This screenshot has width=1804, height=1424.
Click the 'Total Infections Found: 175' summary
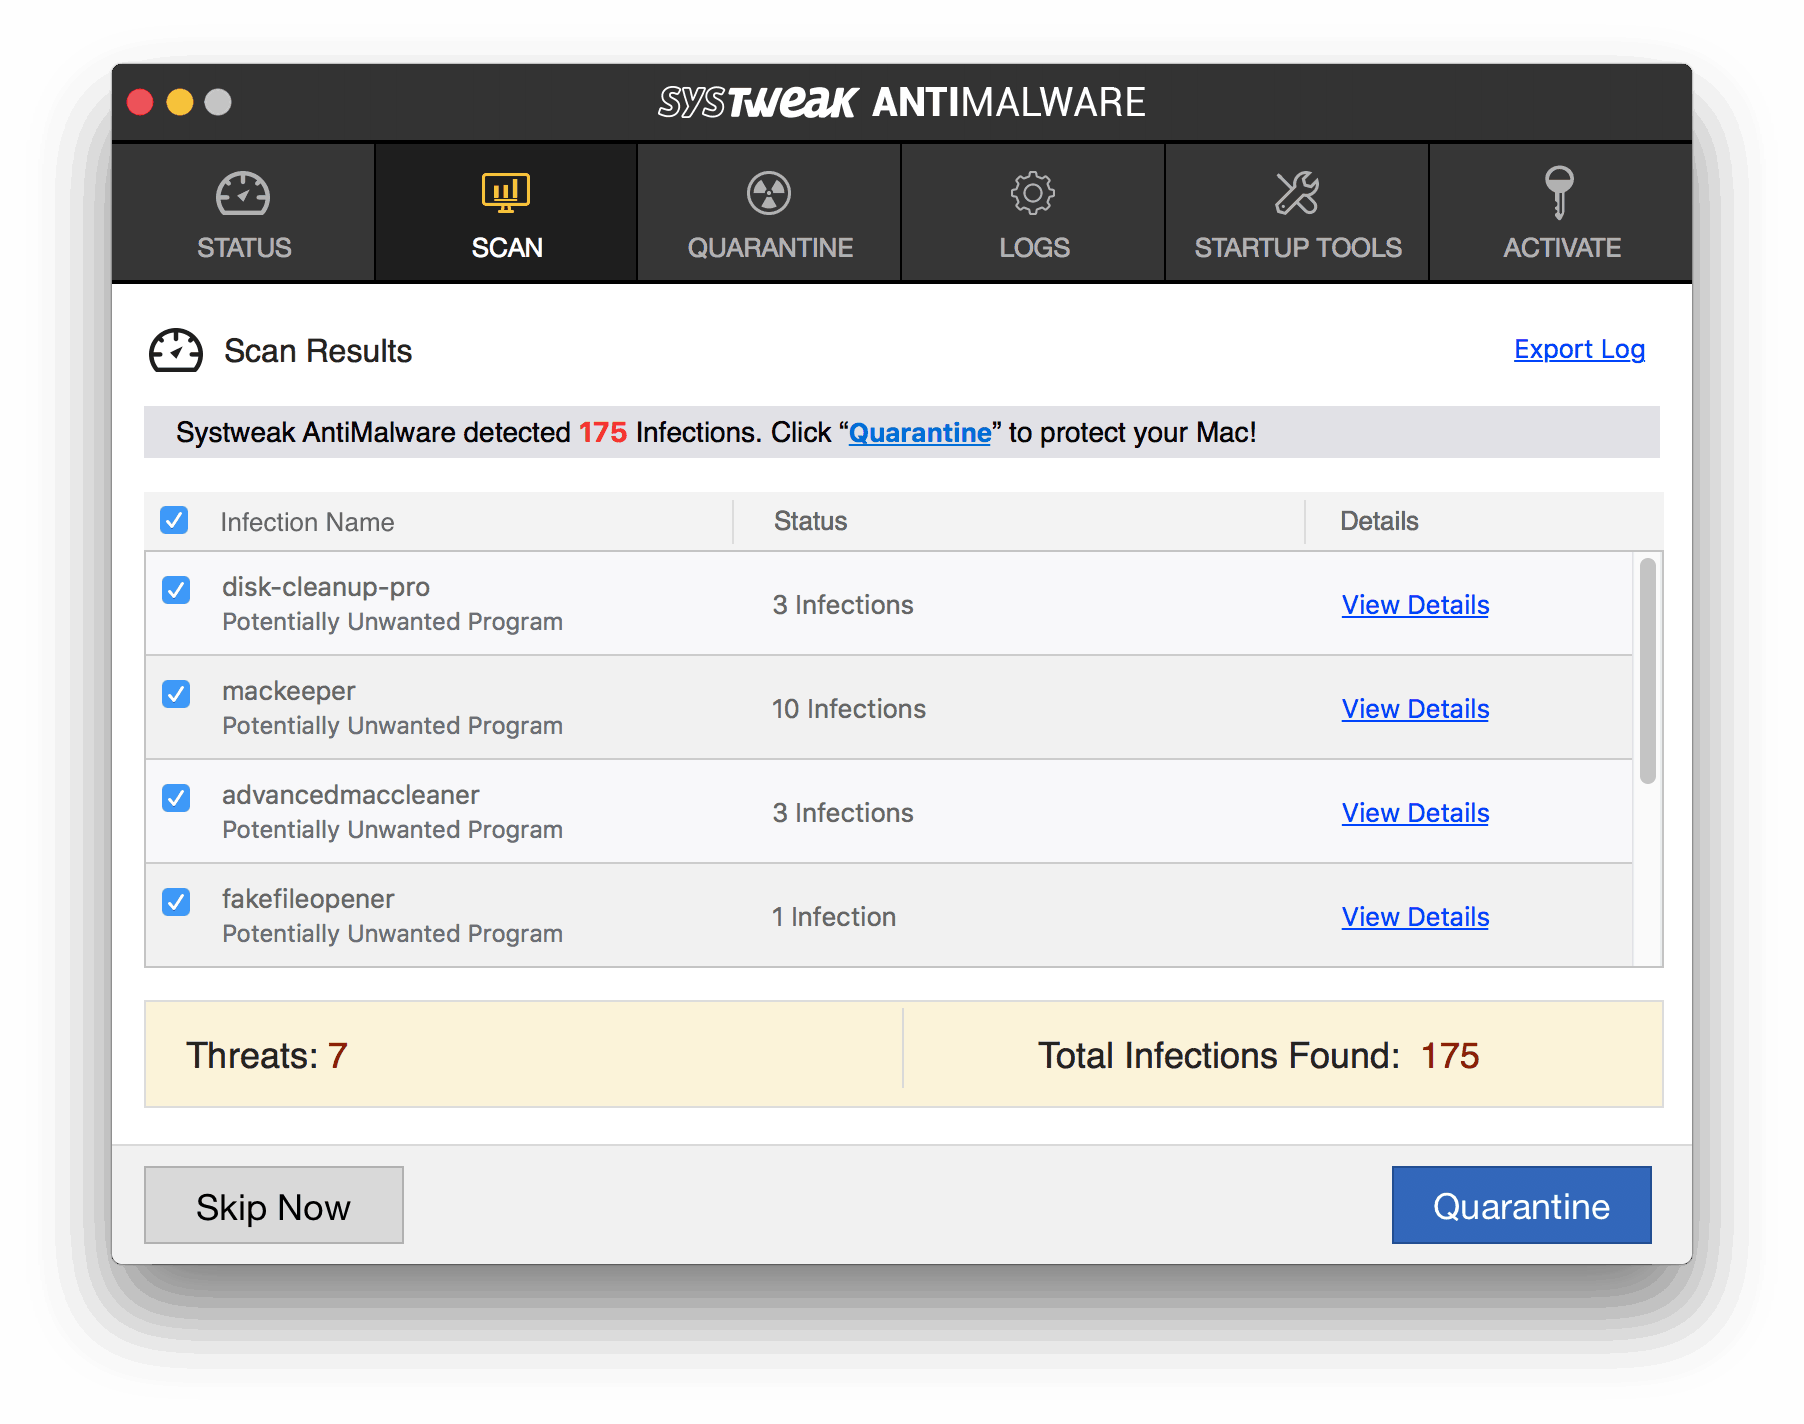[1258, 1056]
